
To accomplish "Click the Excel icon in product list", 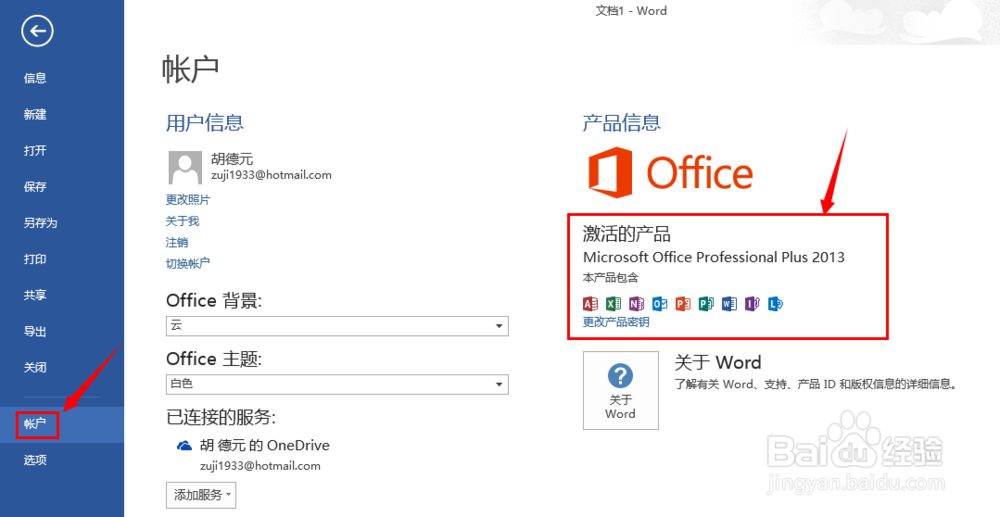I will pyautogui.click(x=614, y=304).
